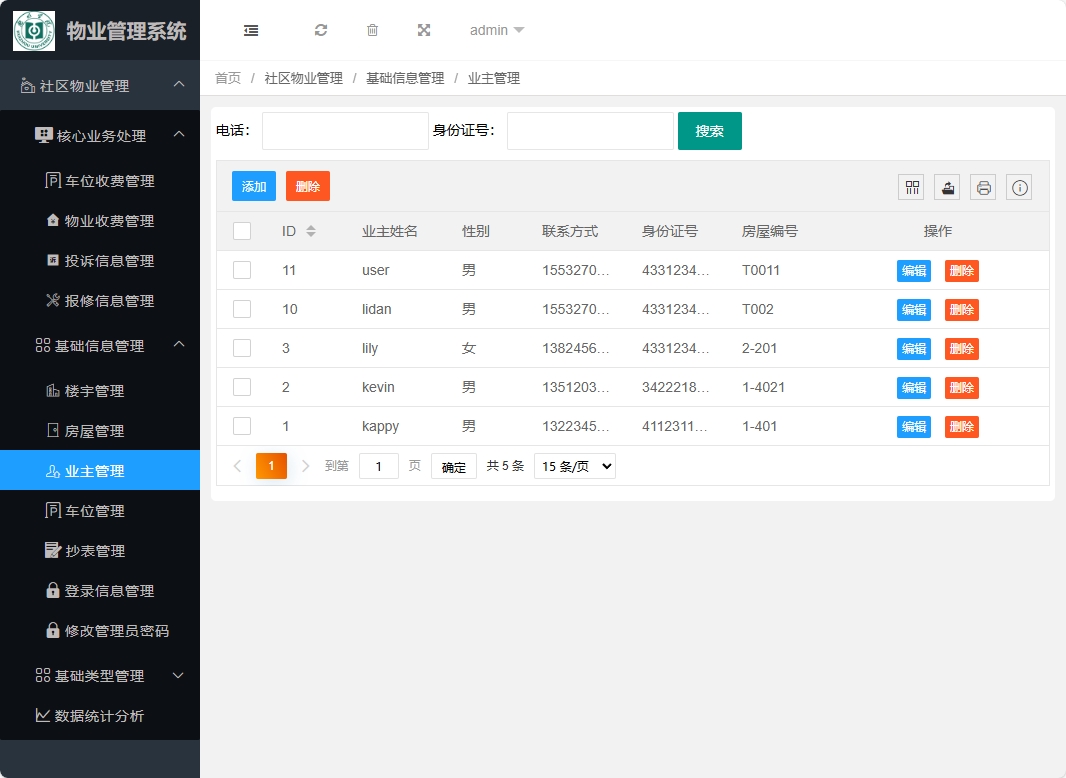Click the 电话 phone input field
Screen dimensions: 1066x778
point(344,130)
